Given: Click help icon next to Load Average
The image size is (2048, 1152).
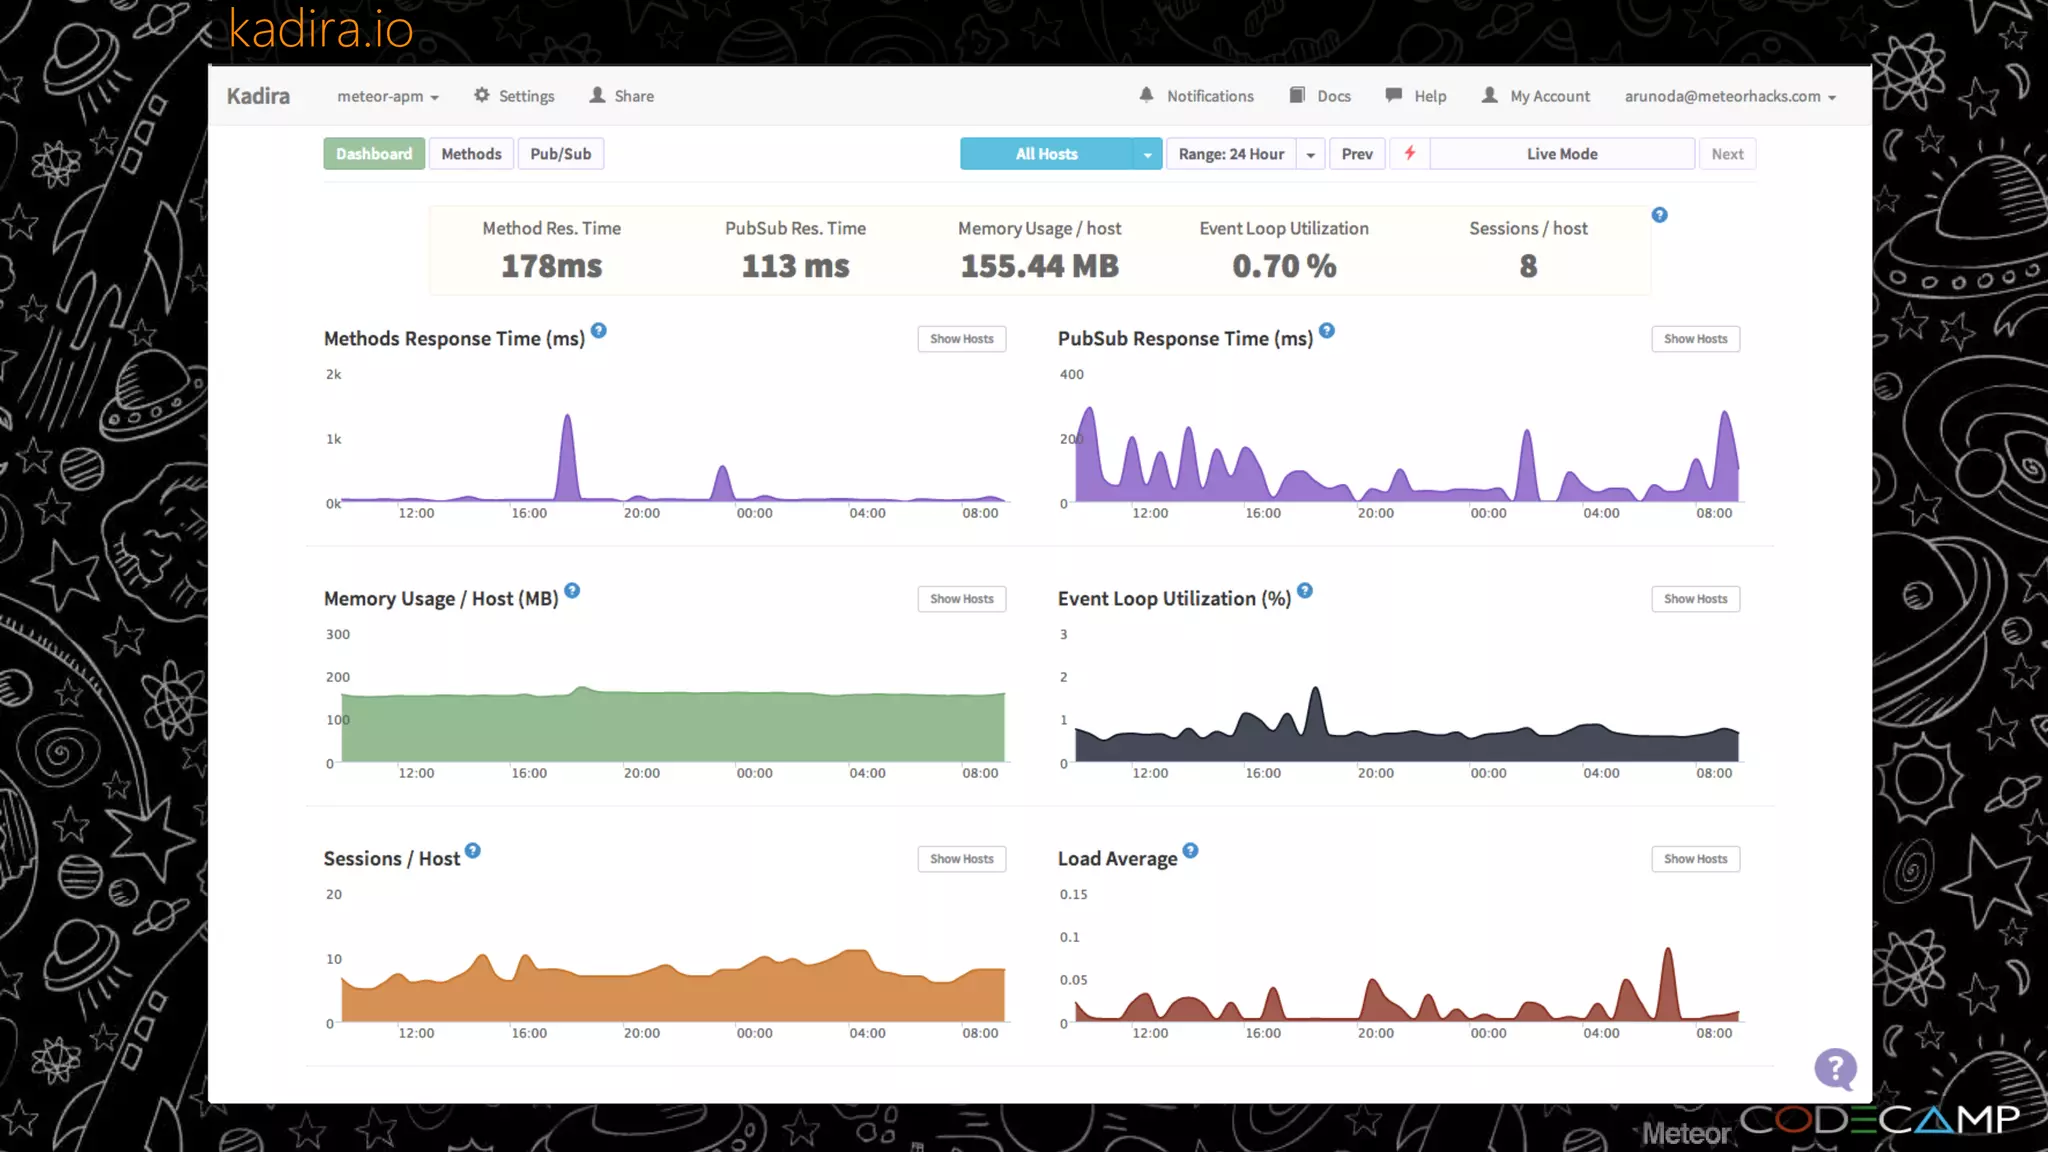Looking at the screenshot, I should coord(1190,851).
